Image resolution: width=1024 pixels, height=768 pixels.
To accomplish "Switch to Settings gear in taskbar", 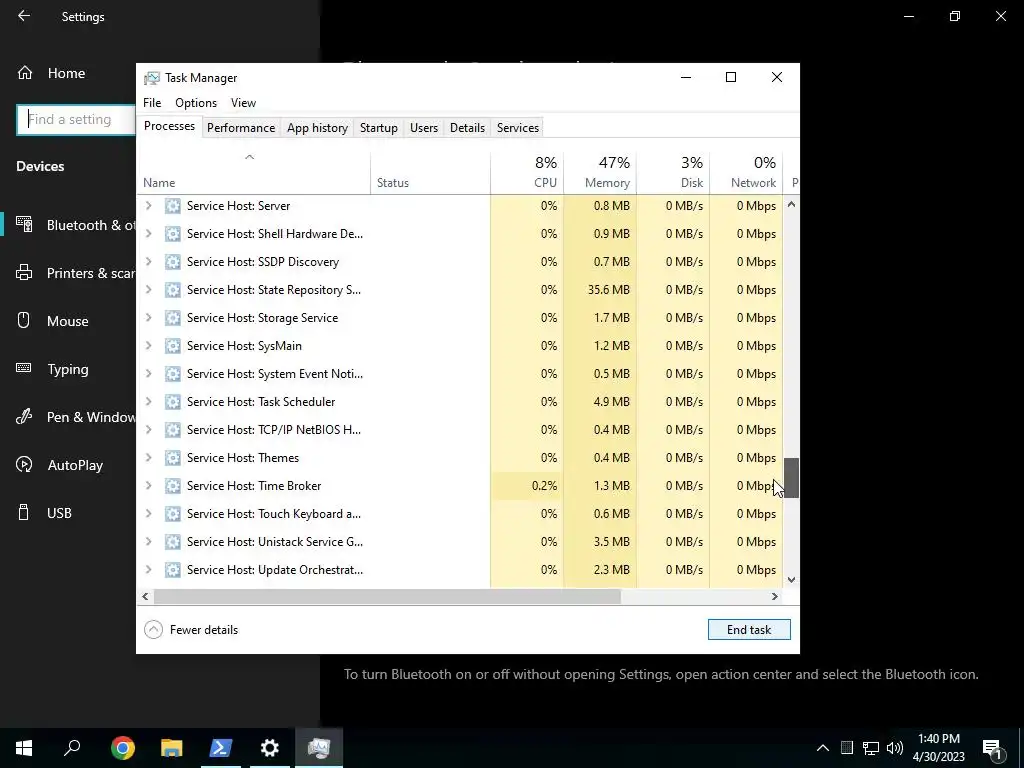I will (270, 748).
